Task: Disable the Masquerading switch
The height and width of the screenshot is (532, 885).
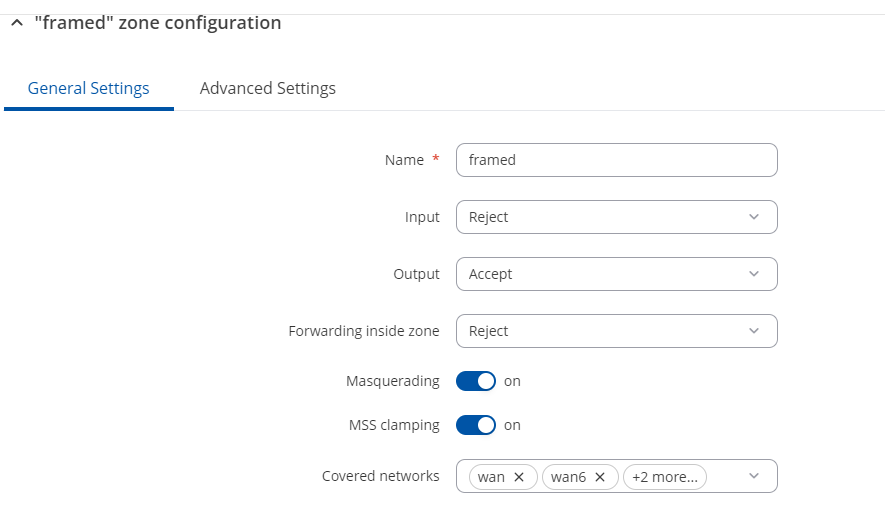Action: click(476, 381)
